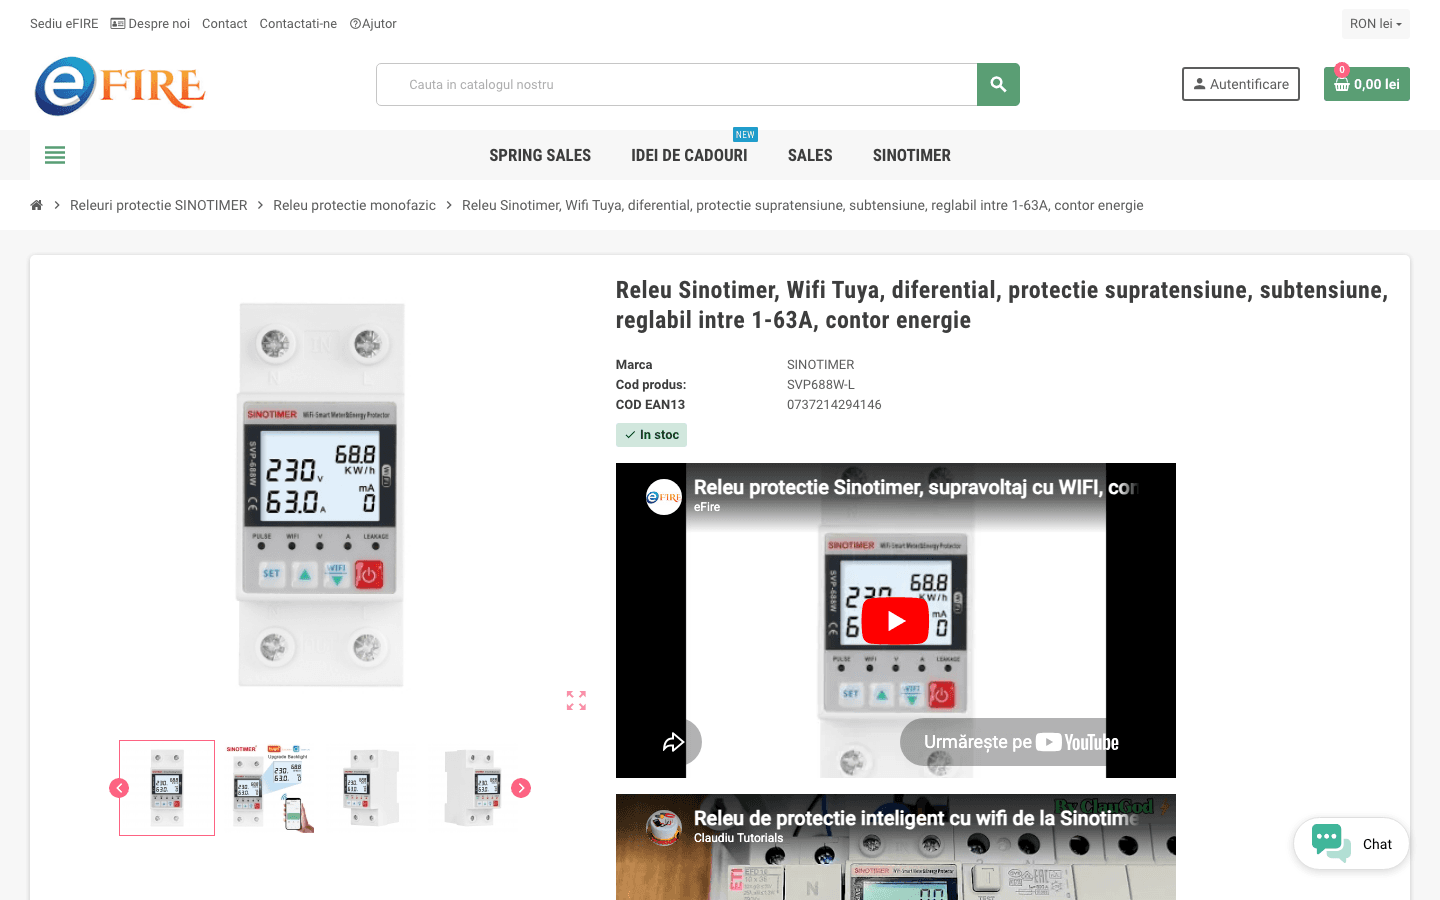The height and width of the screenshot is (900, 1440).
Task: Click the In stoc badge
Action: (651, 435)
